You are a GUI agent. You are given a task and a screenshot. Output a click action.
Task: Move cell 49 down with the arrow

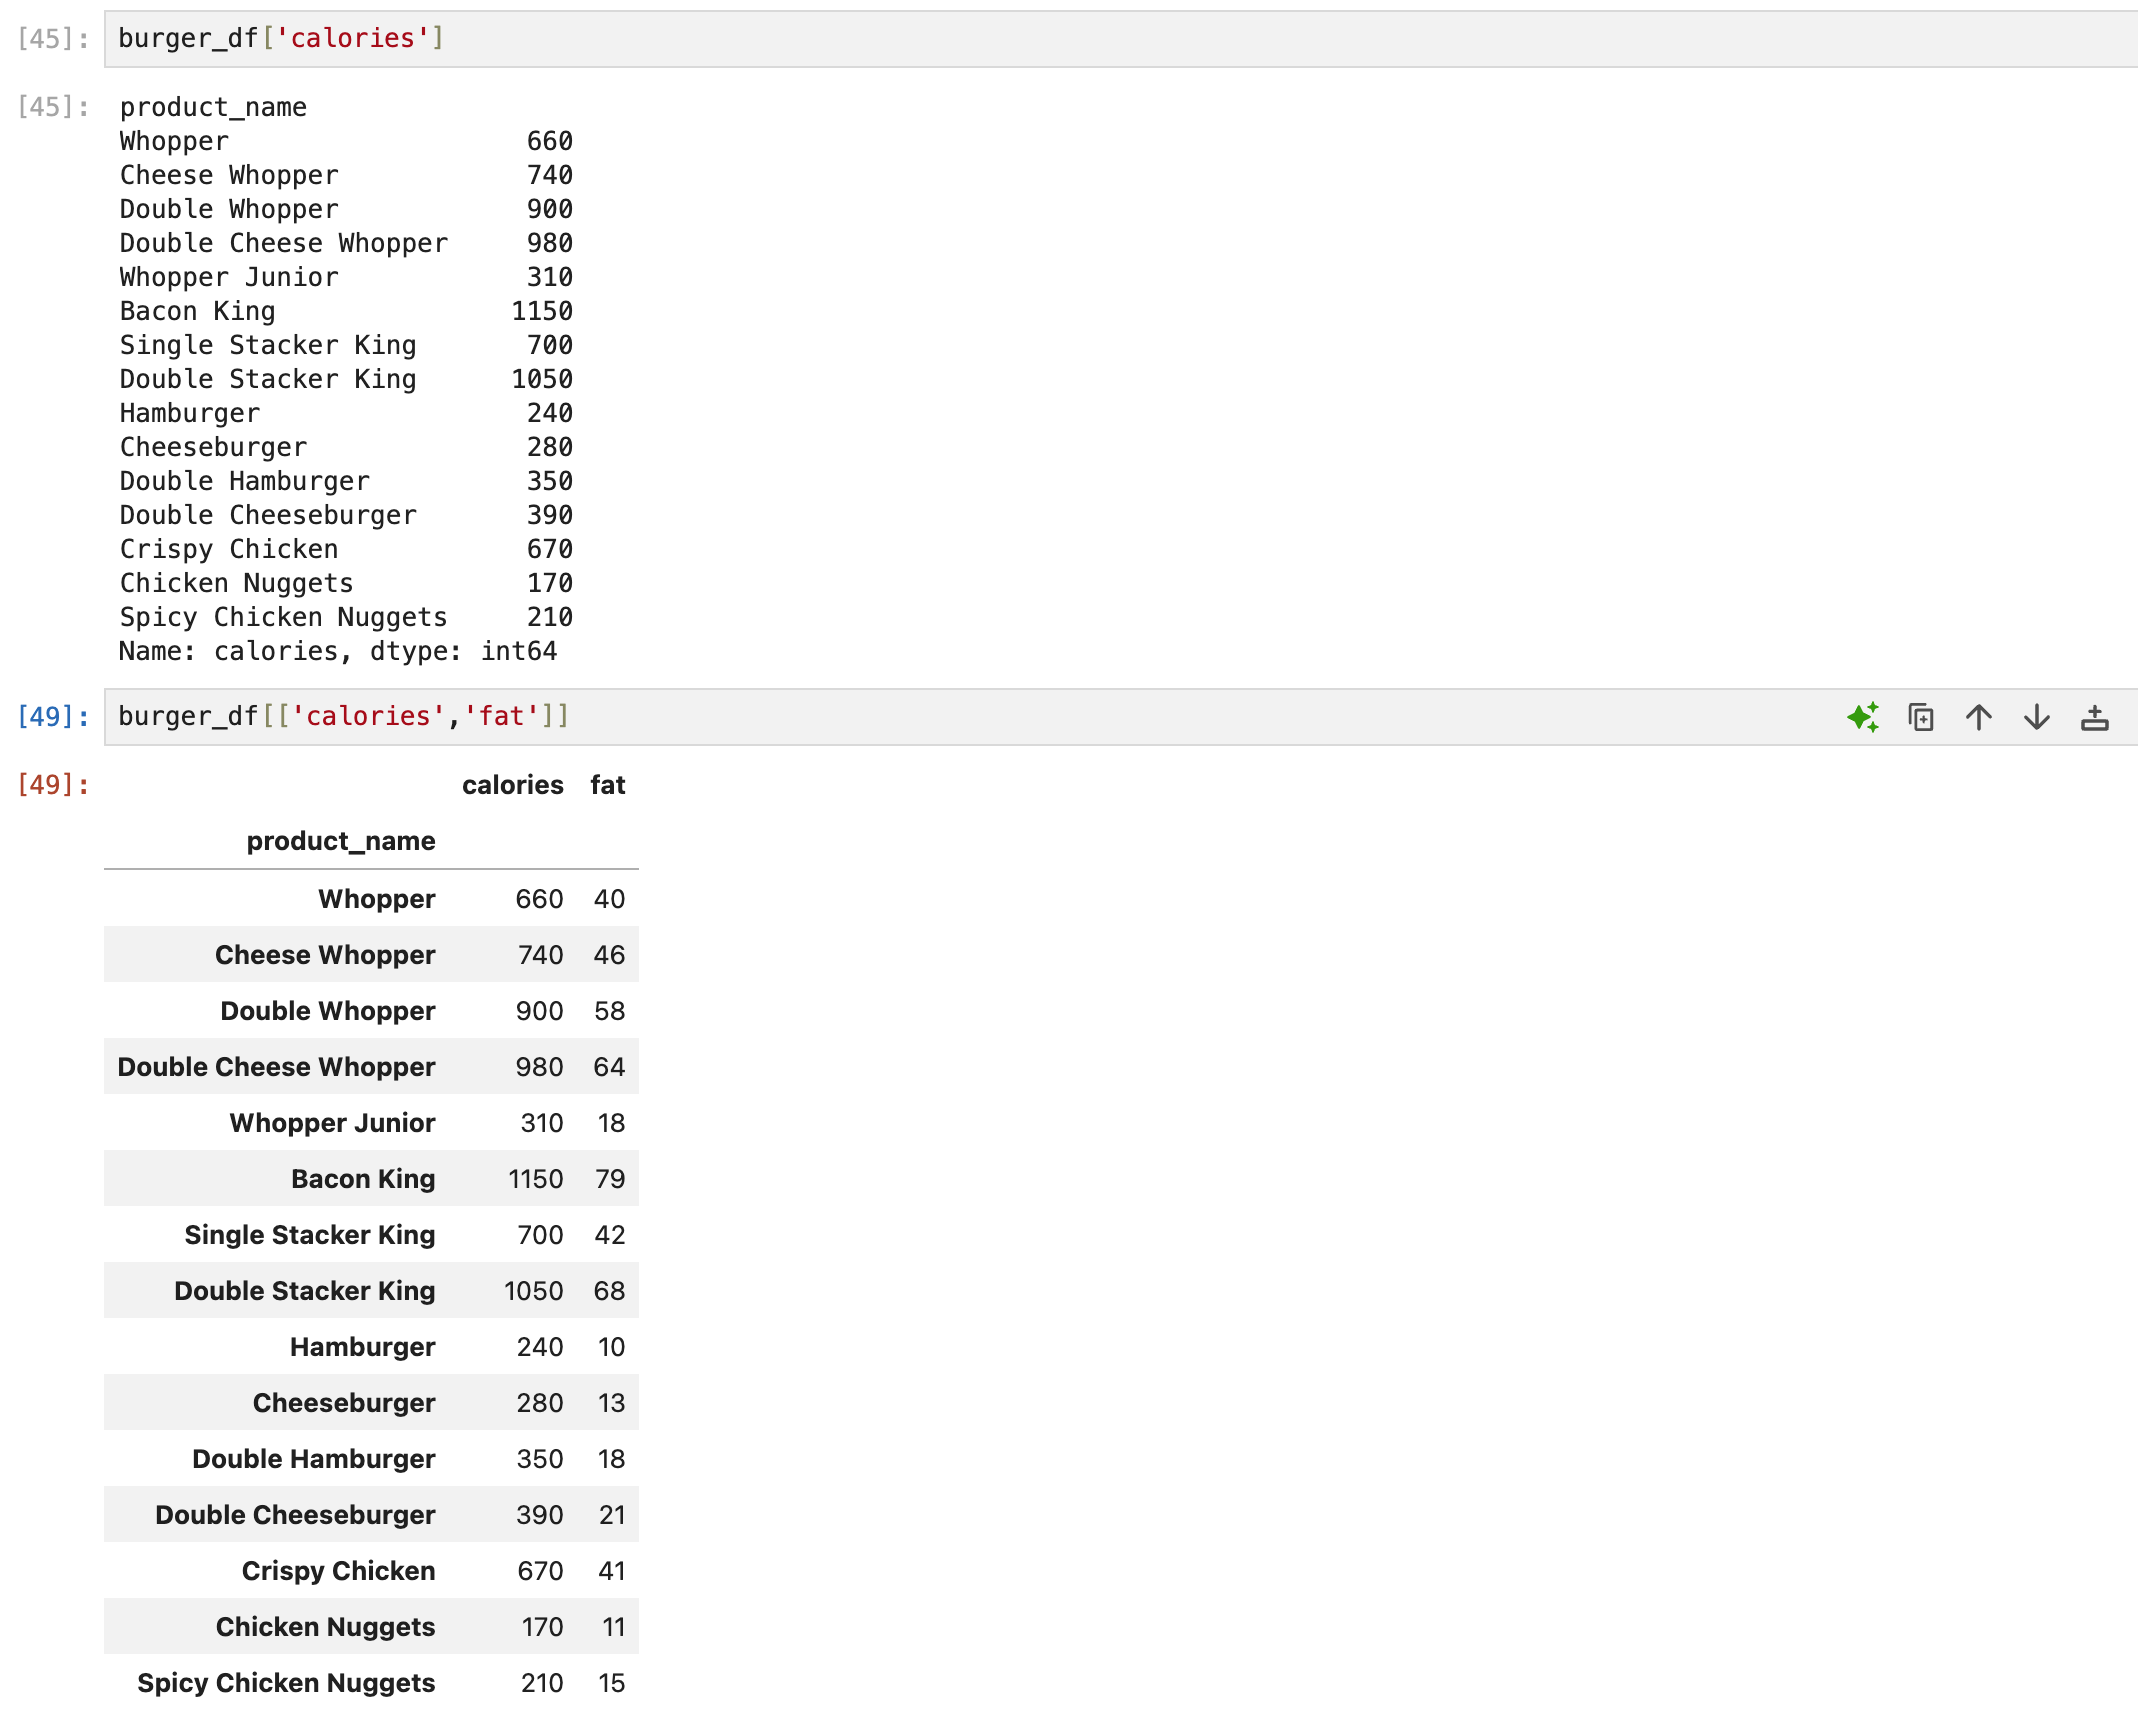point(2037,717)
